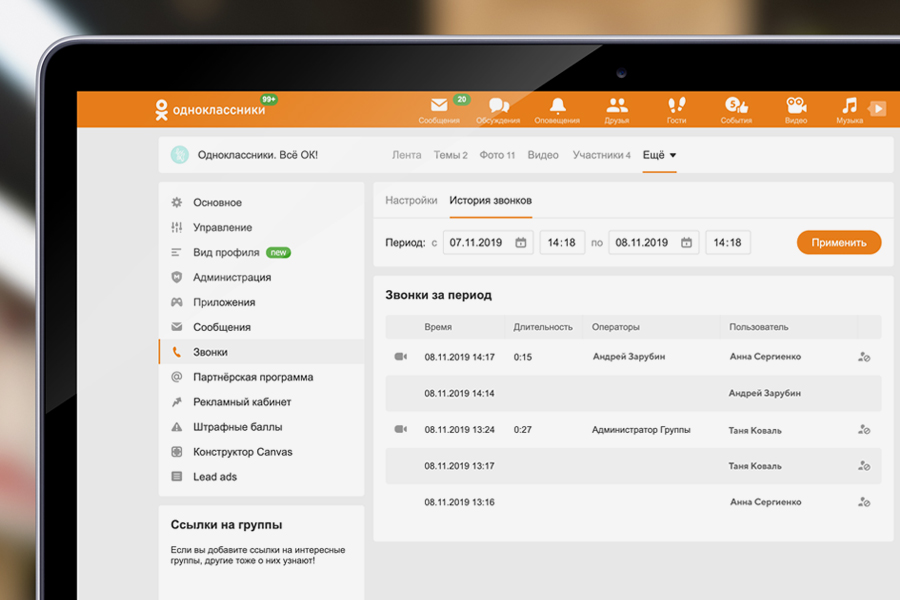900x600 pixels.
Task: Open Сообщения in the sidebar menu
Action: click(x=261, y=327)
